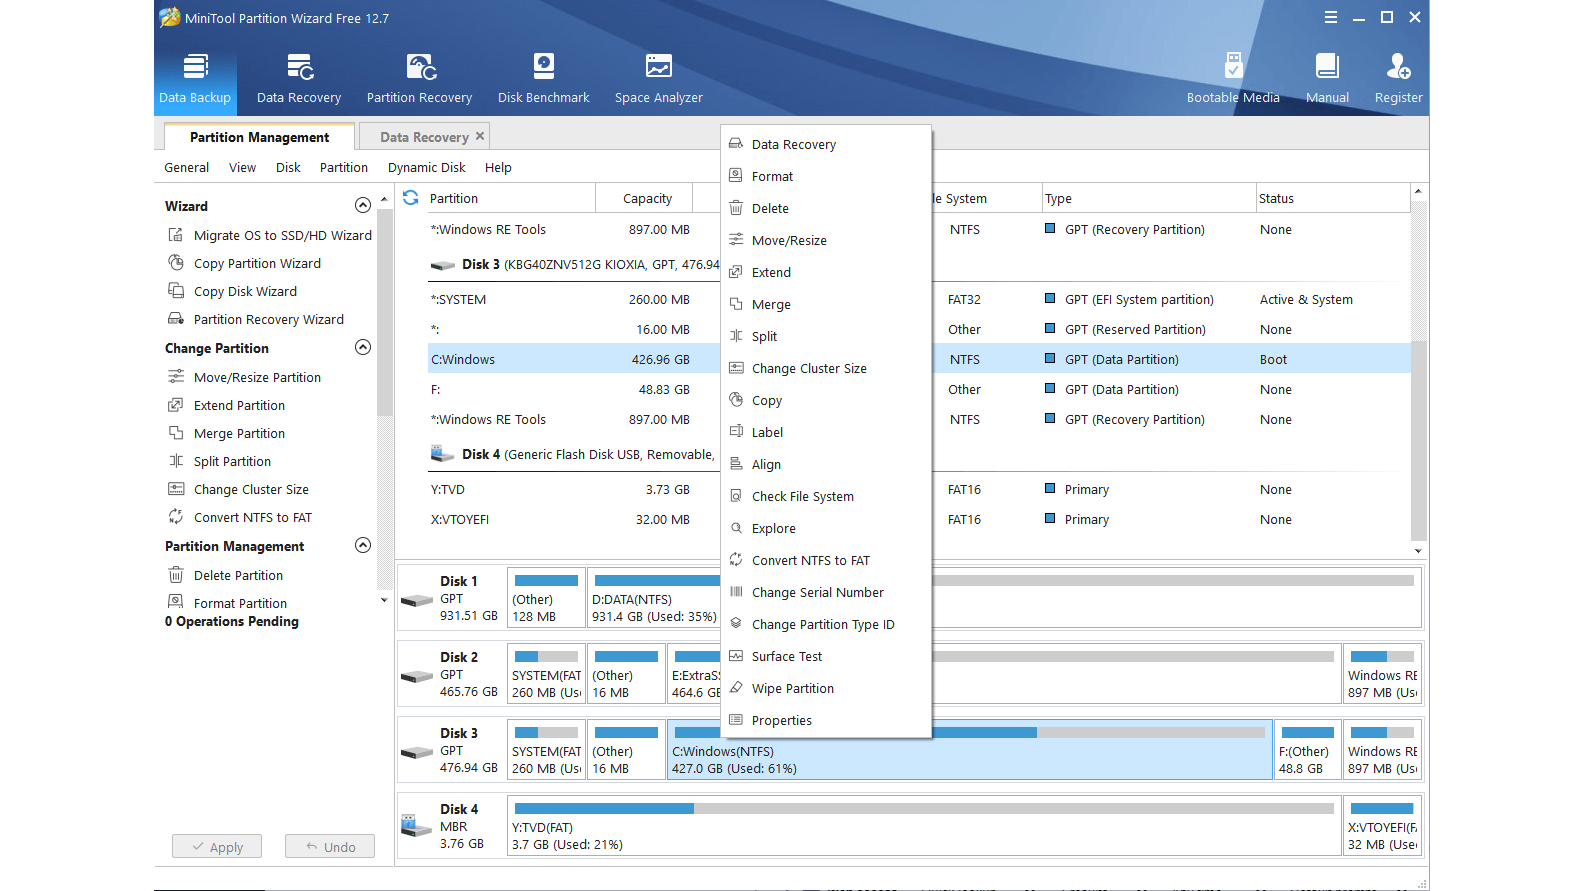This screenshot has height=891, width=1584.
Task: Open the Dynamic Disk menu
Action: coord(426,168)
